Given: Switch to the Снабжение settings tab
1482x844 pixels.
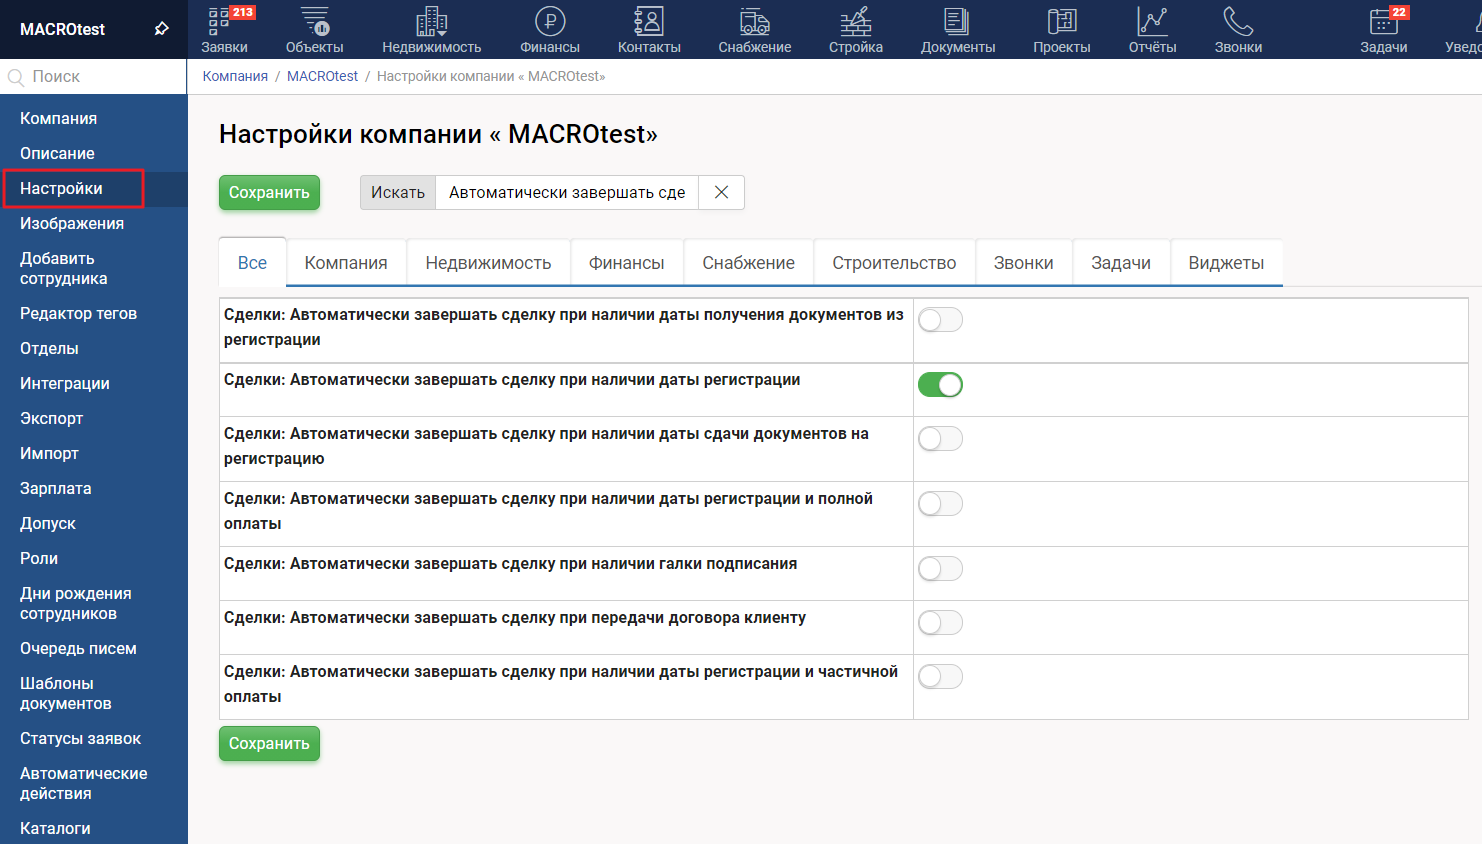Looking at the screenshot, I should point(749,263).
